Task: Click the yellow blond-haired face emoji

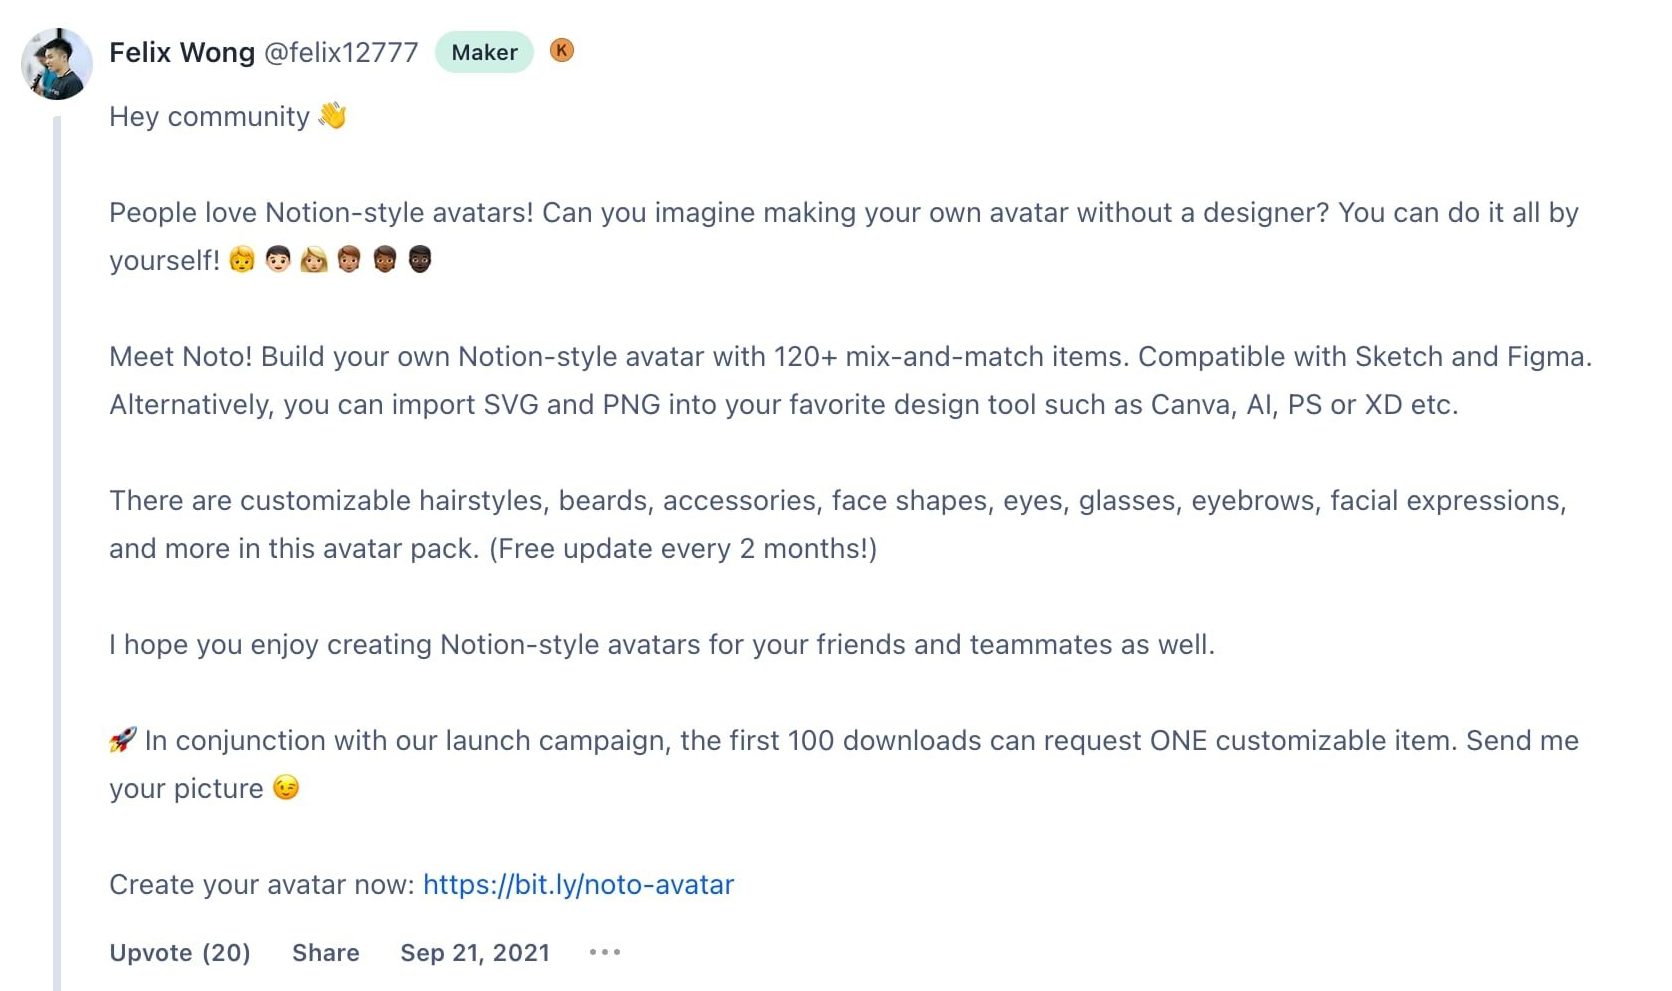Action: 242,260
